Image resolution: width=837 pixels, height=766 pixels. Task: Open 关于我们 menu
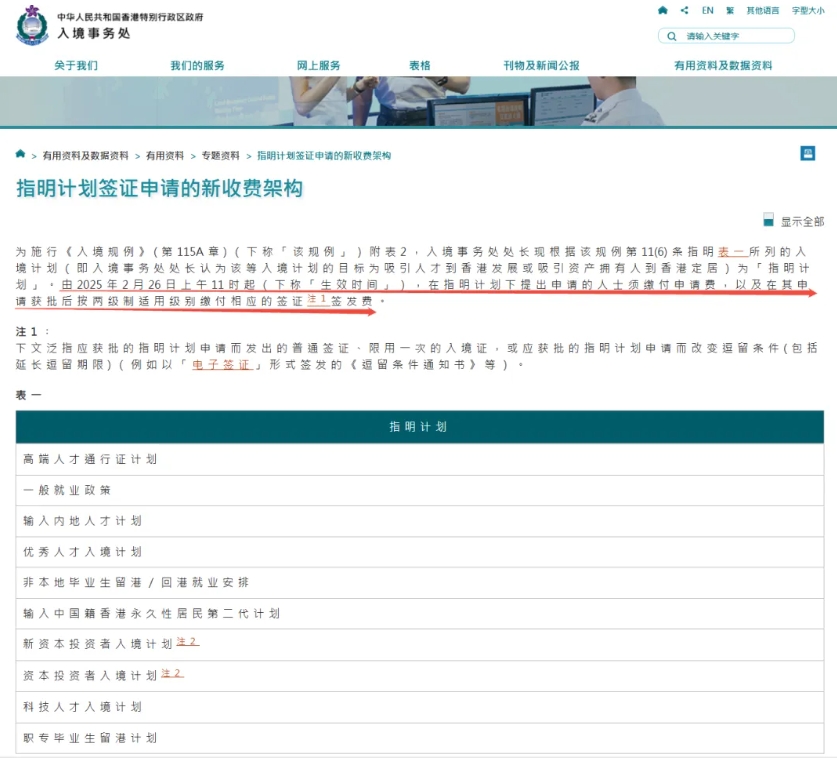click(x=76, y=65)
